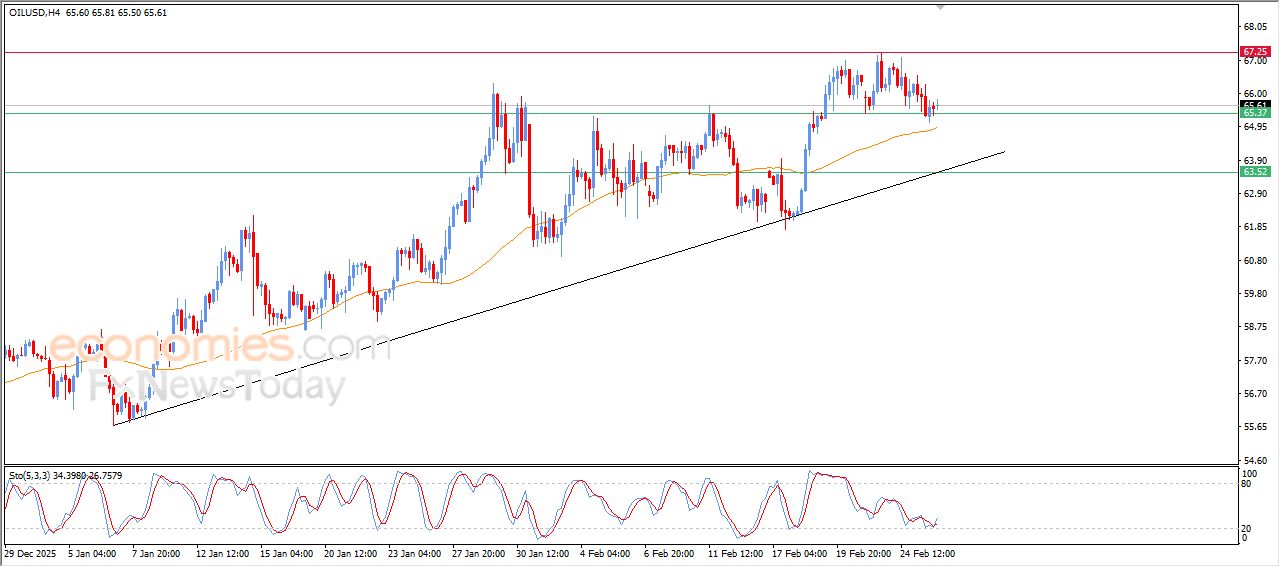Screen dimensions: 1280x567
Task: Select the green 63.52 price label
Action: [x=1254, y=172]
